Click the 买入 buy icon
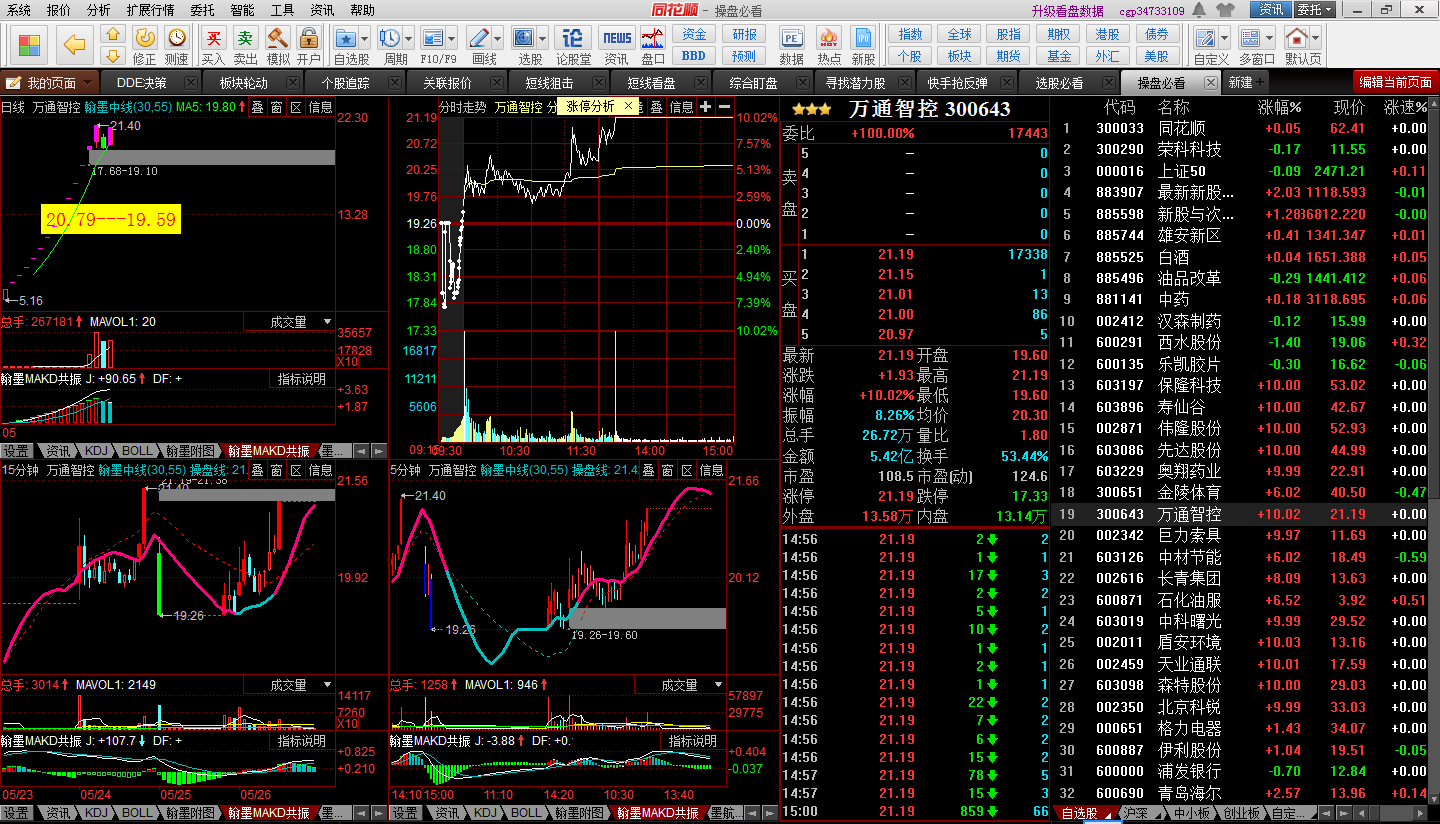Viewport: 1440px width, 824px height. click(213, 37)
